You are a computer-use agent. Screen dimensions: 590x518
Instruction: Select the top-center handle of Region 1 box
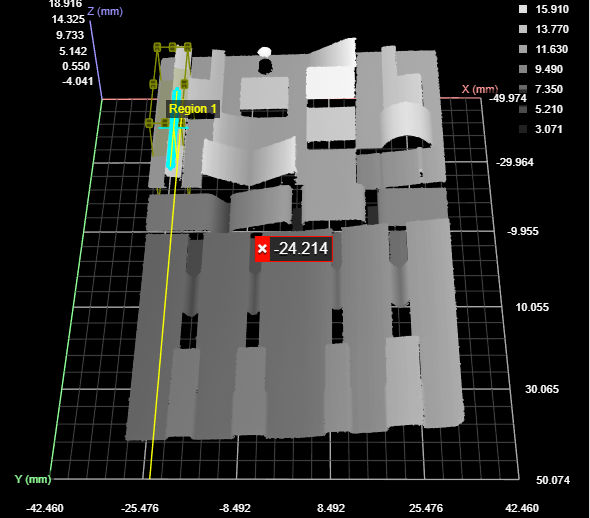click(x=172, y=47)
